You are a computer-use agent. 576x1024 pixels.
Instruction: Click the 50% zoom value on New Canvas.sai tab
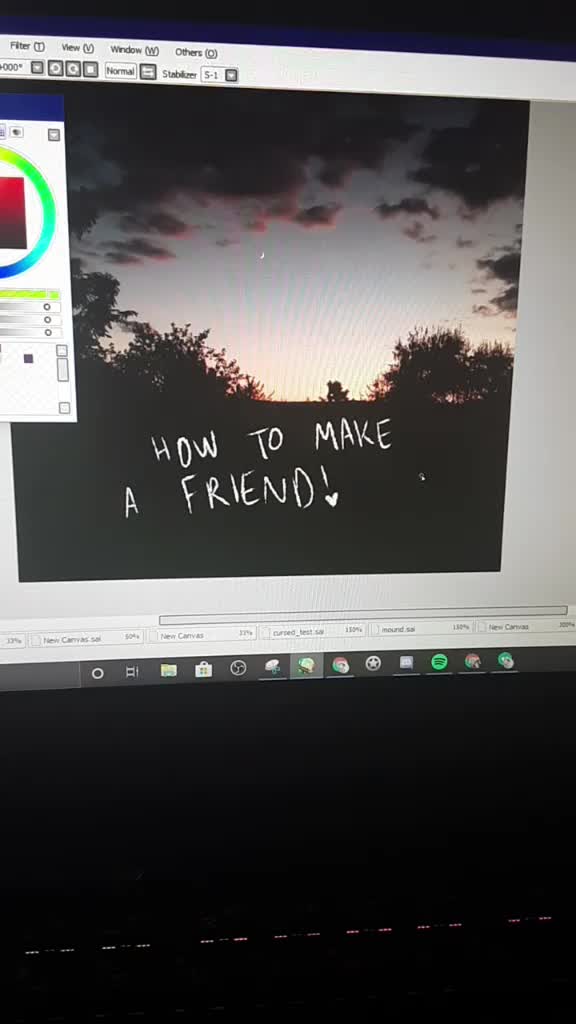click(133, 637)
